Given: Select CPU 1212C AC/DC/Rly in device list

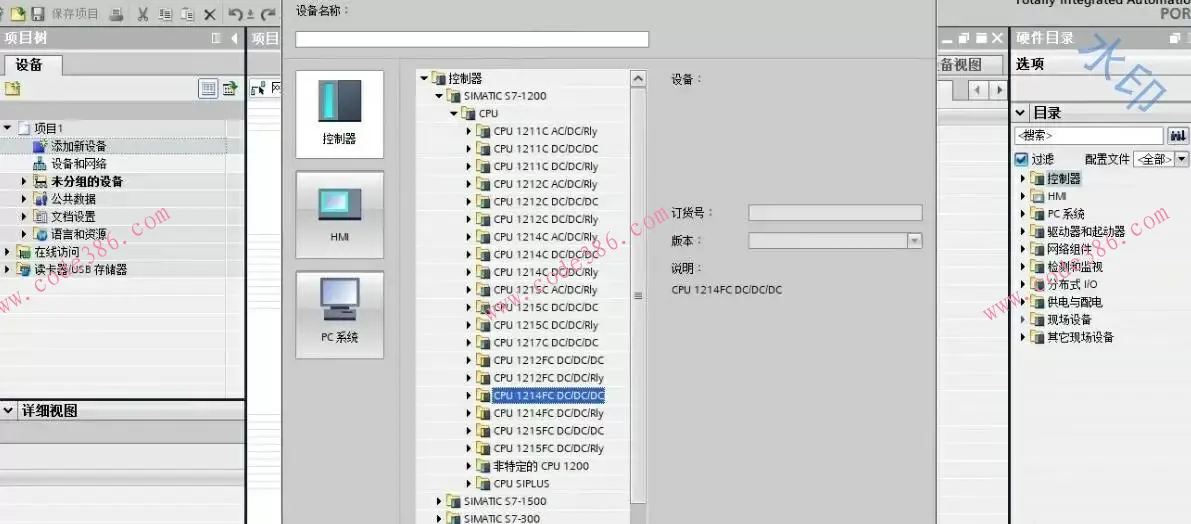Looking at the screenshot, I should [x=545, y=184].
